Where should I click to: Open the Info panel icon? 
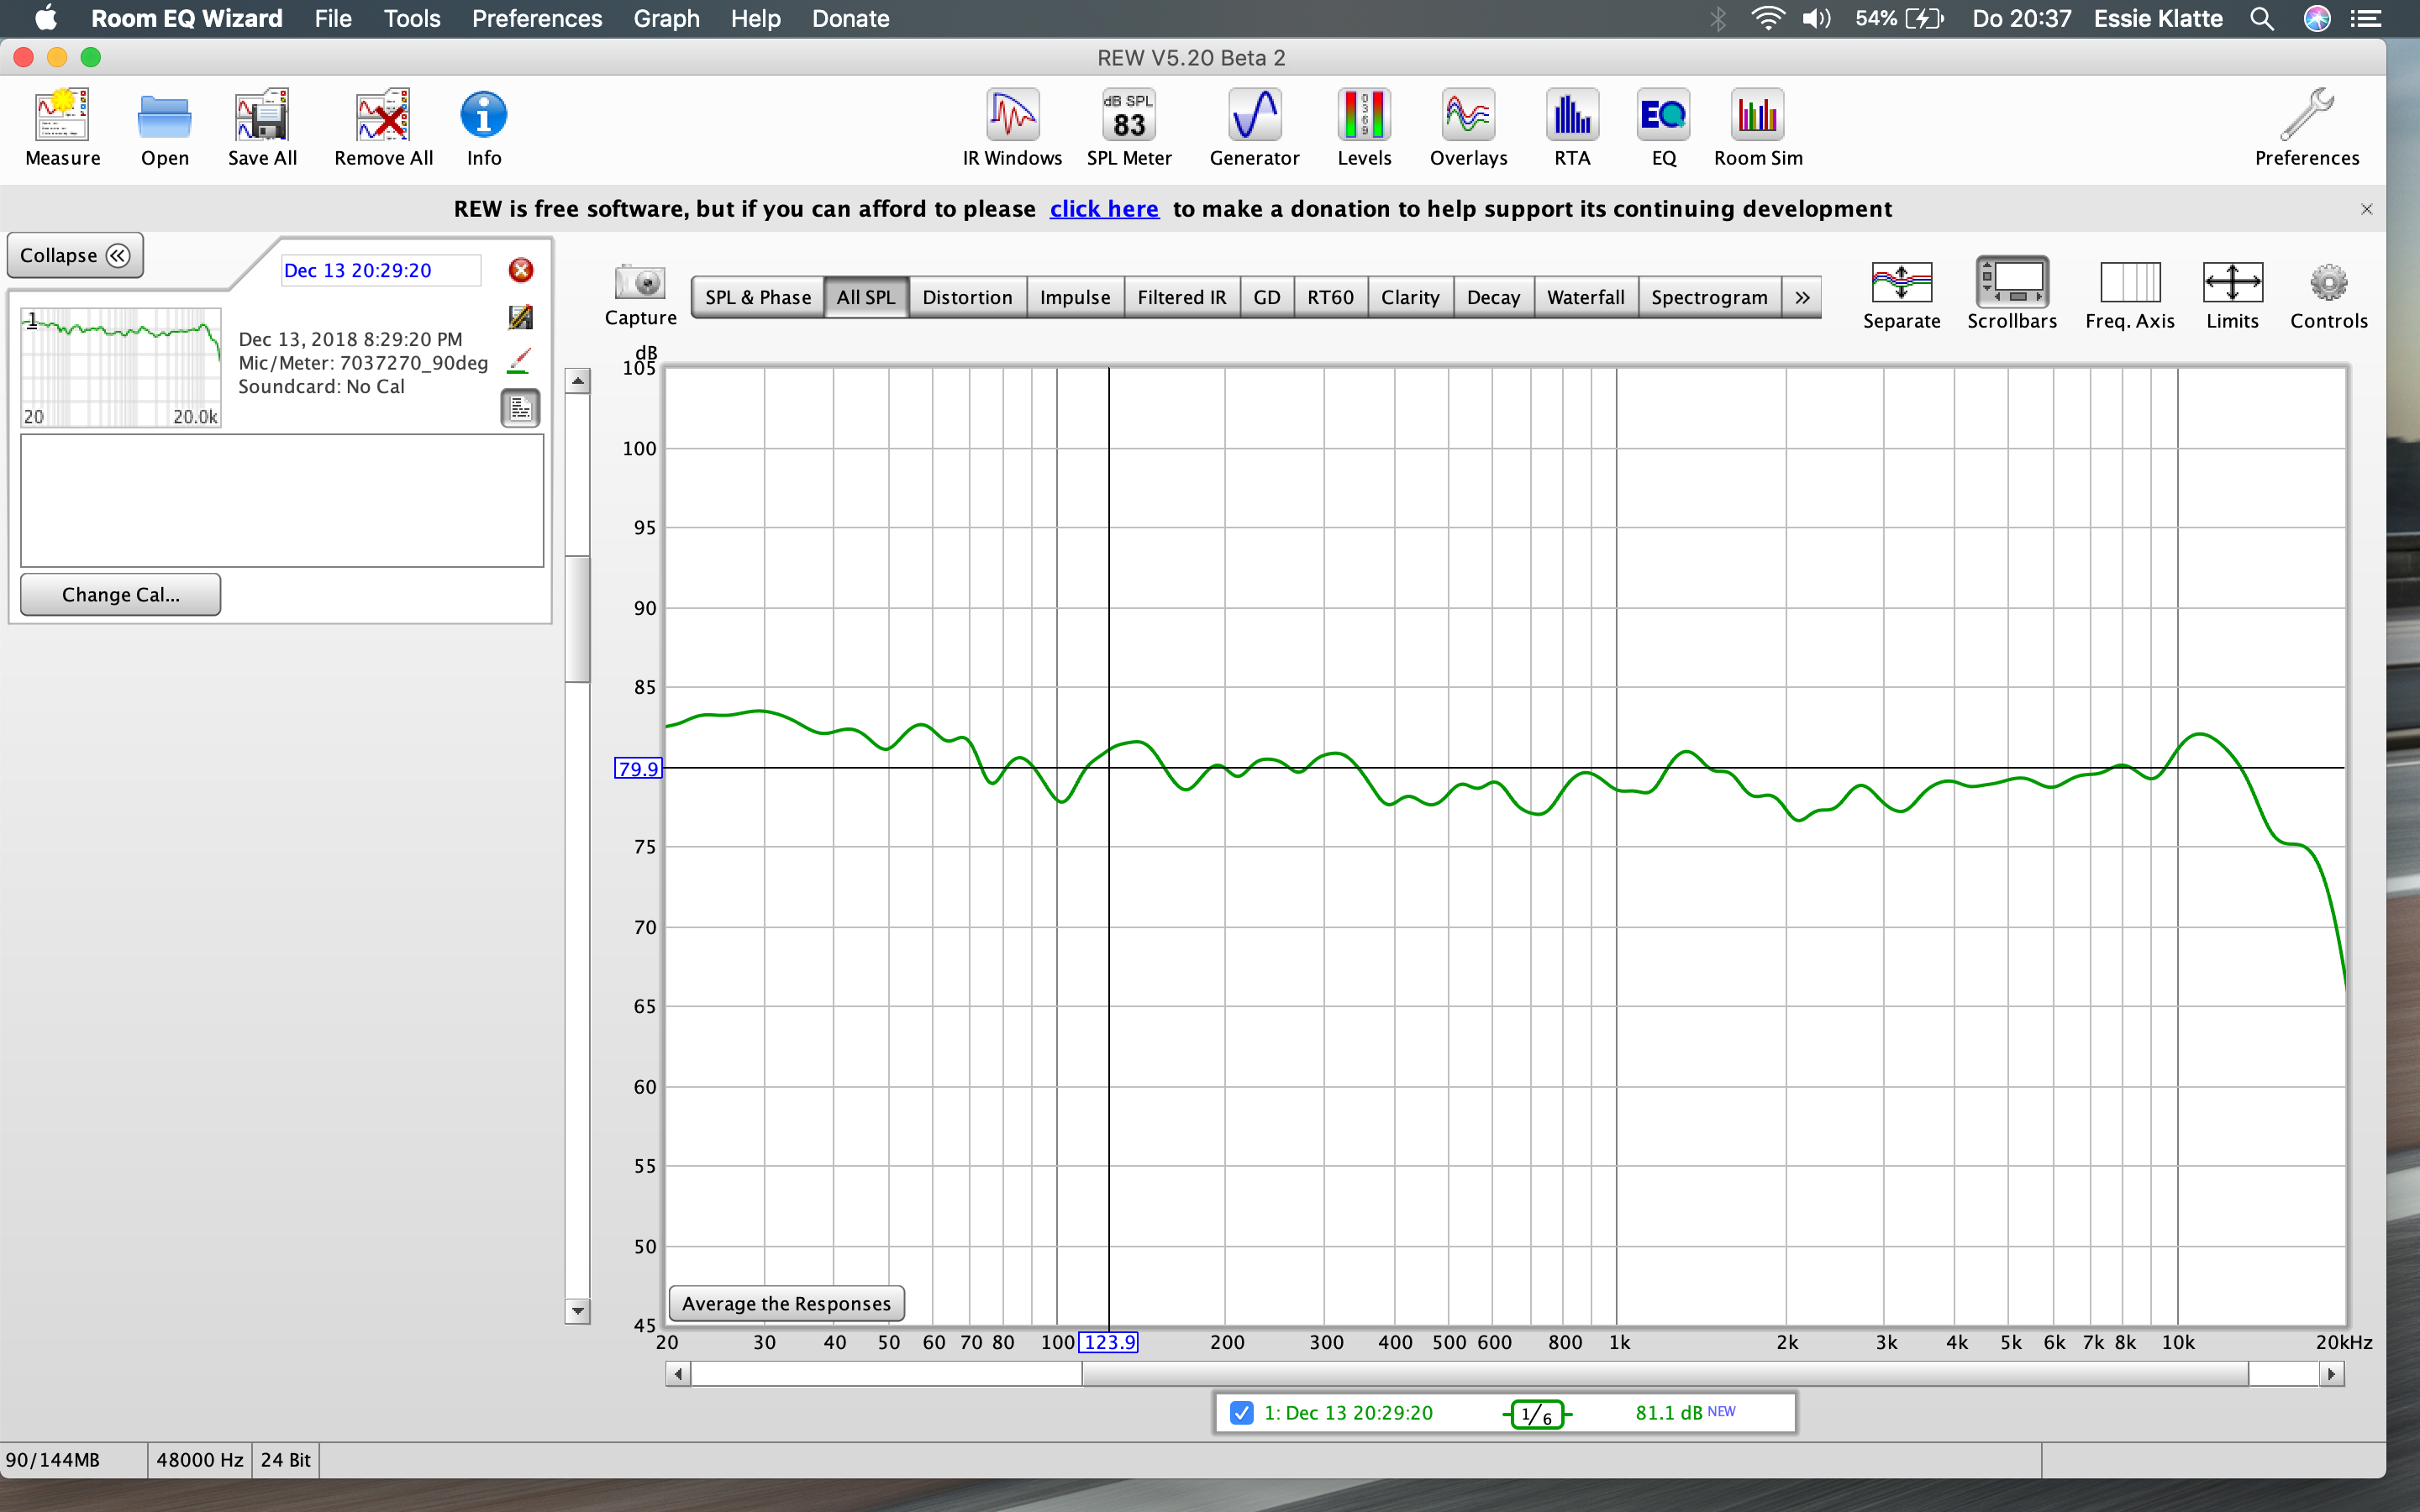point(484,128)
